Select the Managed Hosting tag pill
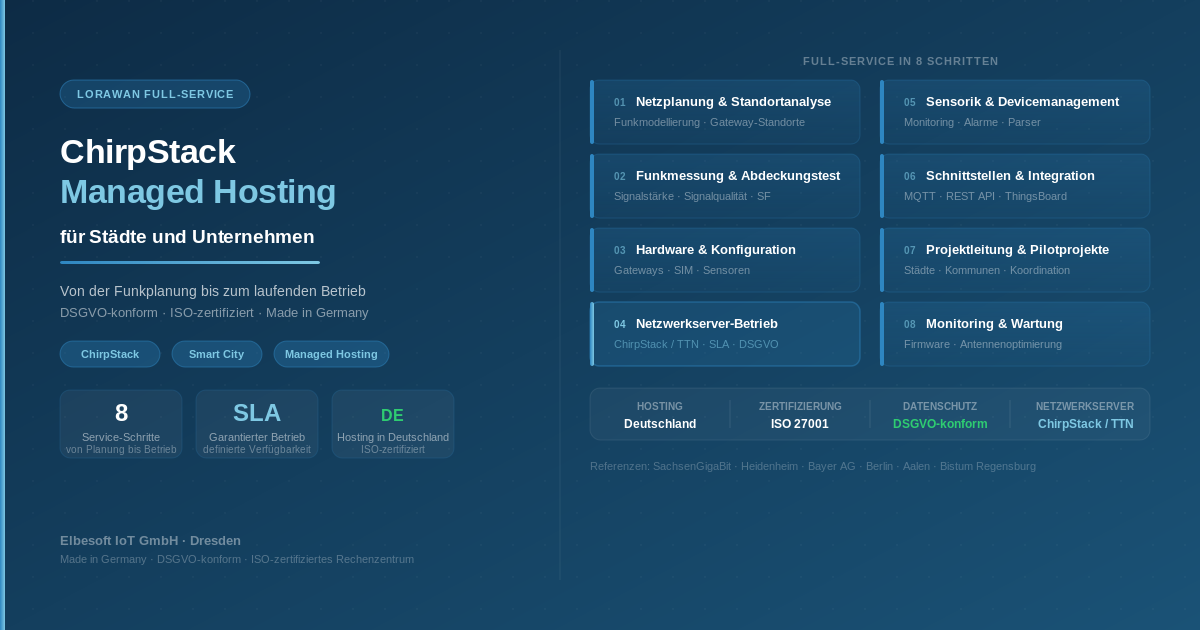This screenshot has height=630, width=1200. pos(331,354)
